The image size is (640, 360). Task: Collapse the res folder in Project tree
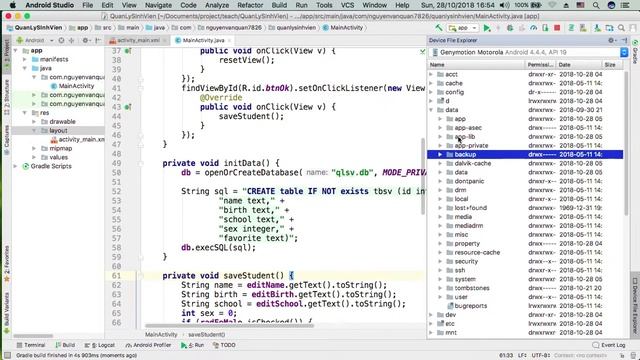pos(25,113)
